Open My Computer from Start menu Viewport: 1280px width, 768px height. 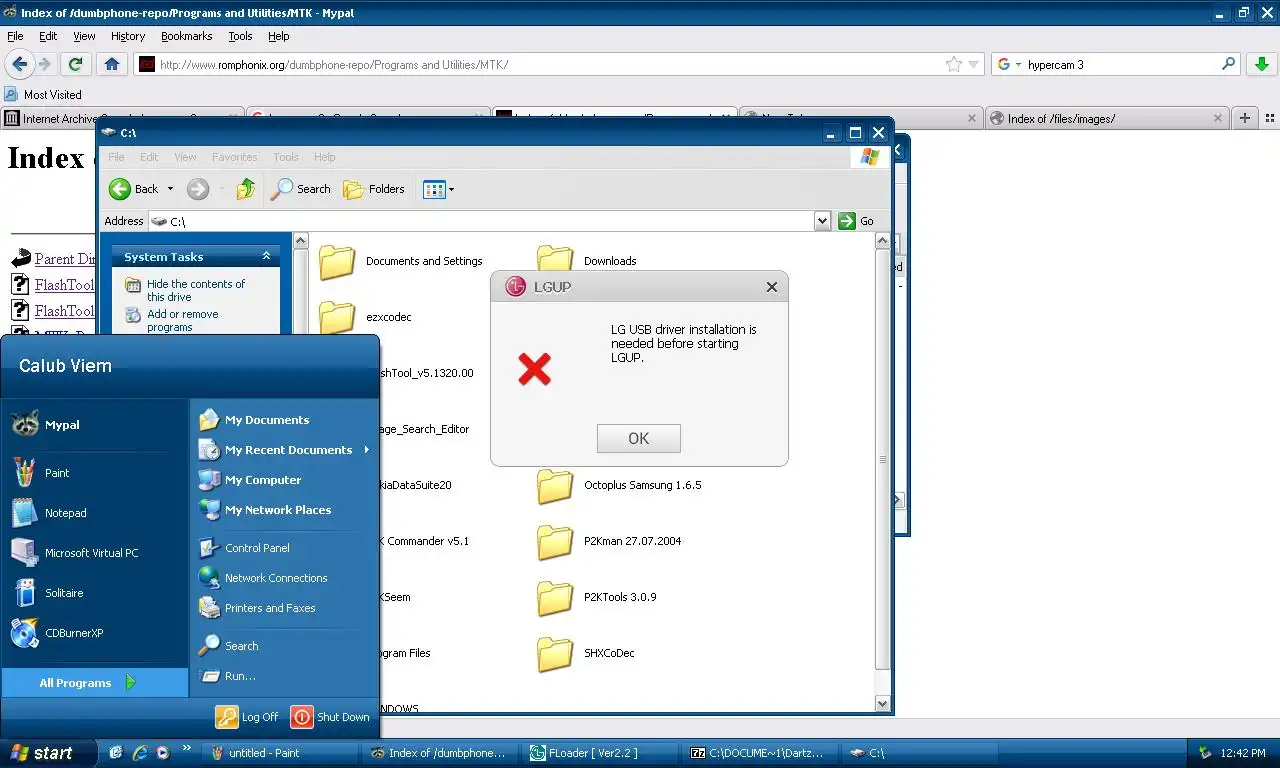click(283, 480)
